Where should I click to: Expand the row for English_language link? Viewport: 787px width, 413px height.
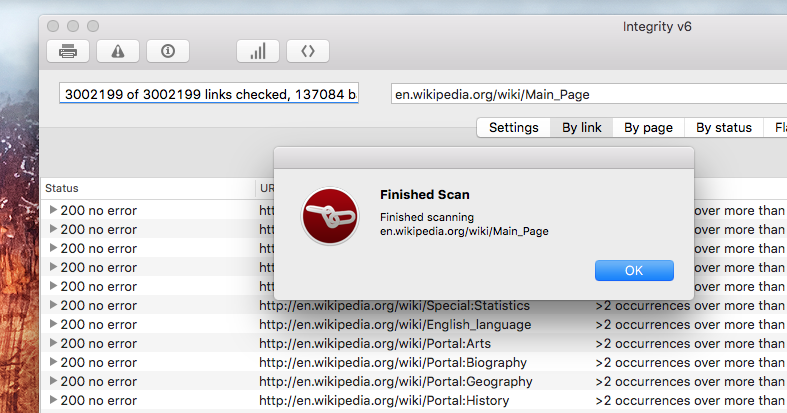click(x=53, y=324)
